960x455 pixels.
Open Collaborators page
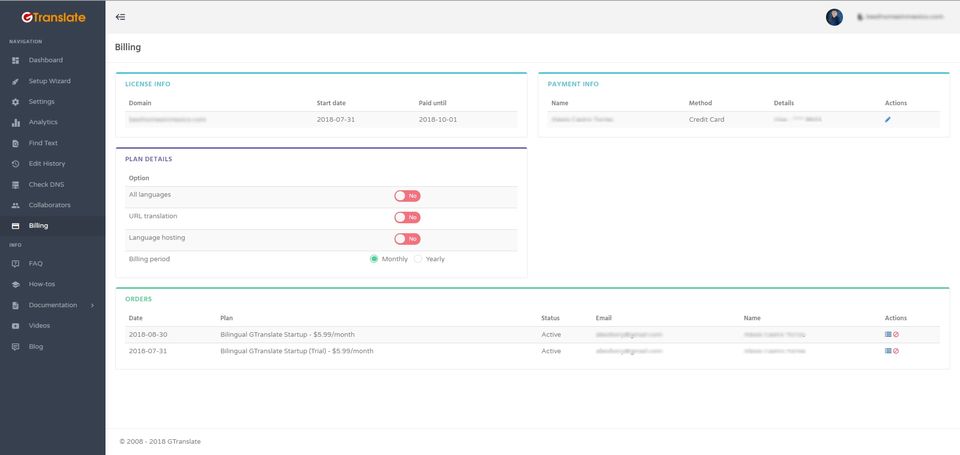pos(50,205)
